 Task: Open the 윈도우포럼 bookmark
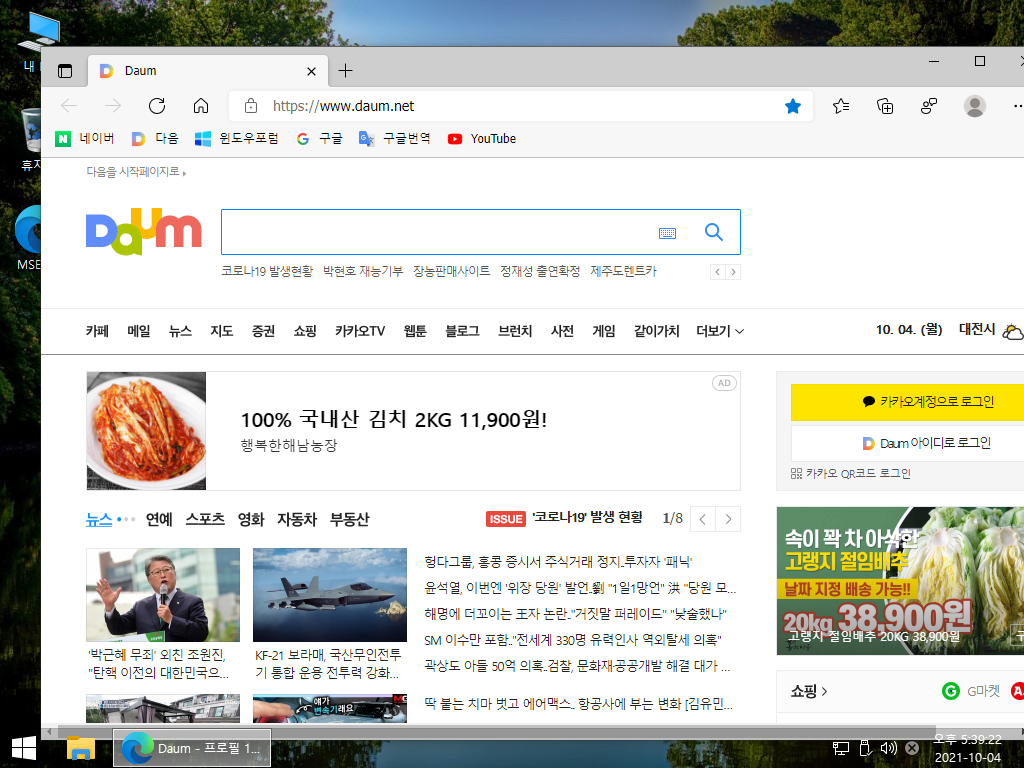237,138
